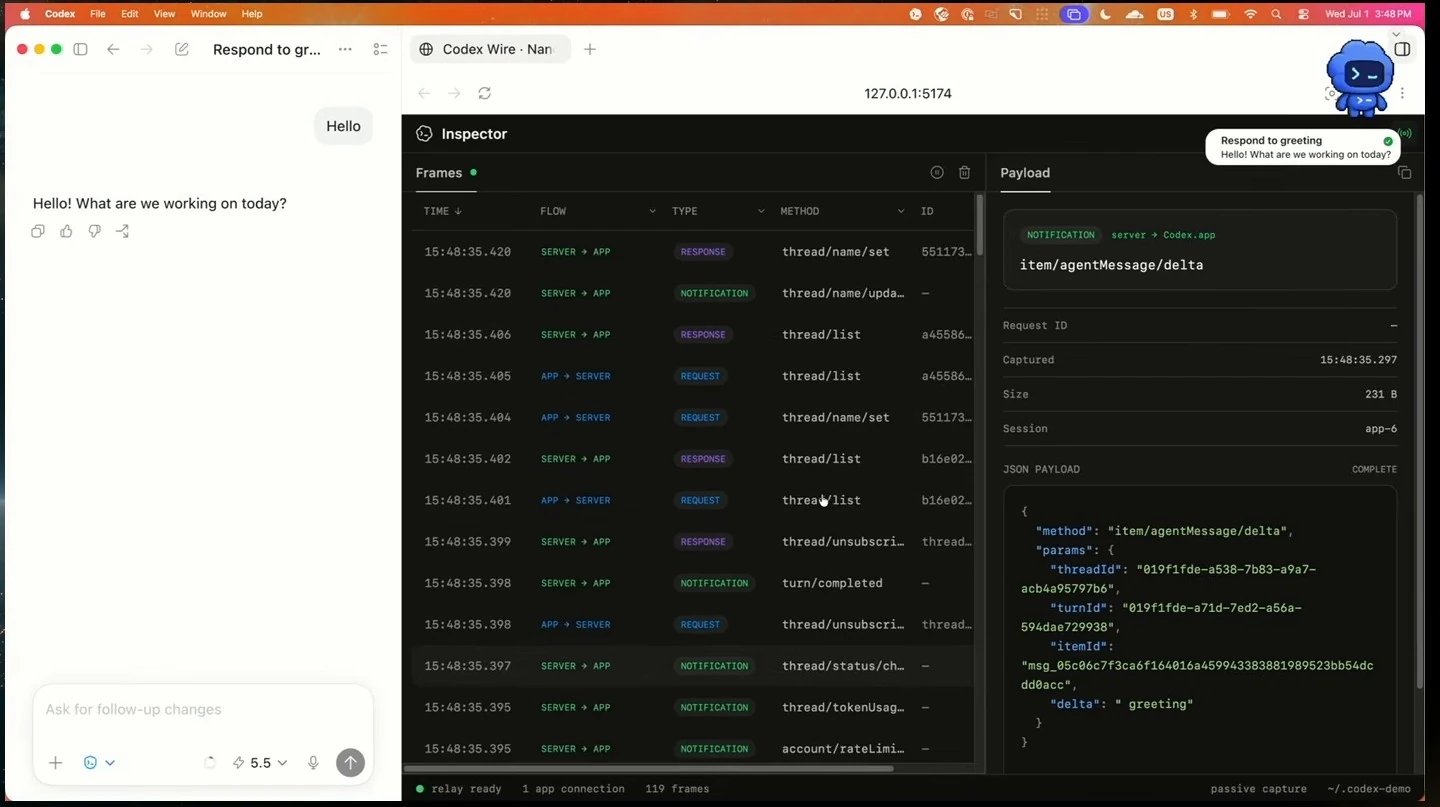Send the message with arrow button
The height and width of the screenshot is (807, 1440).
click(350, 762)
